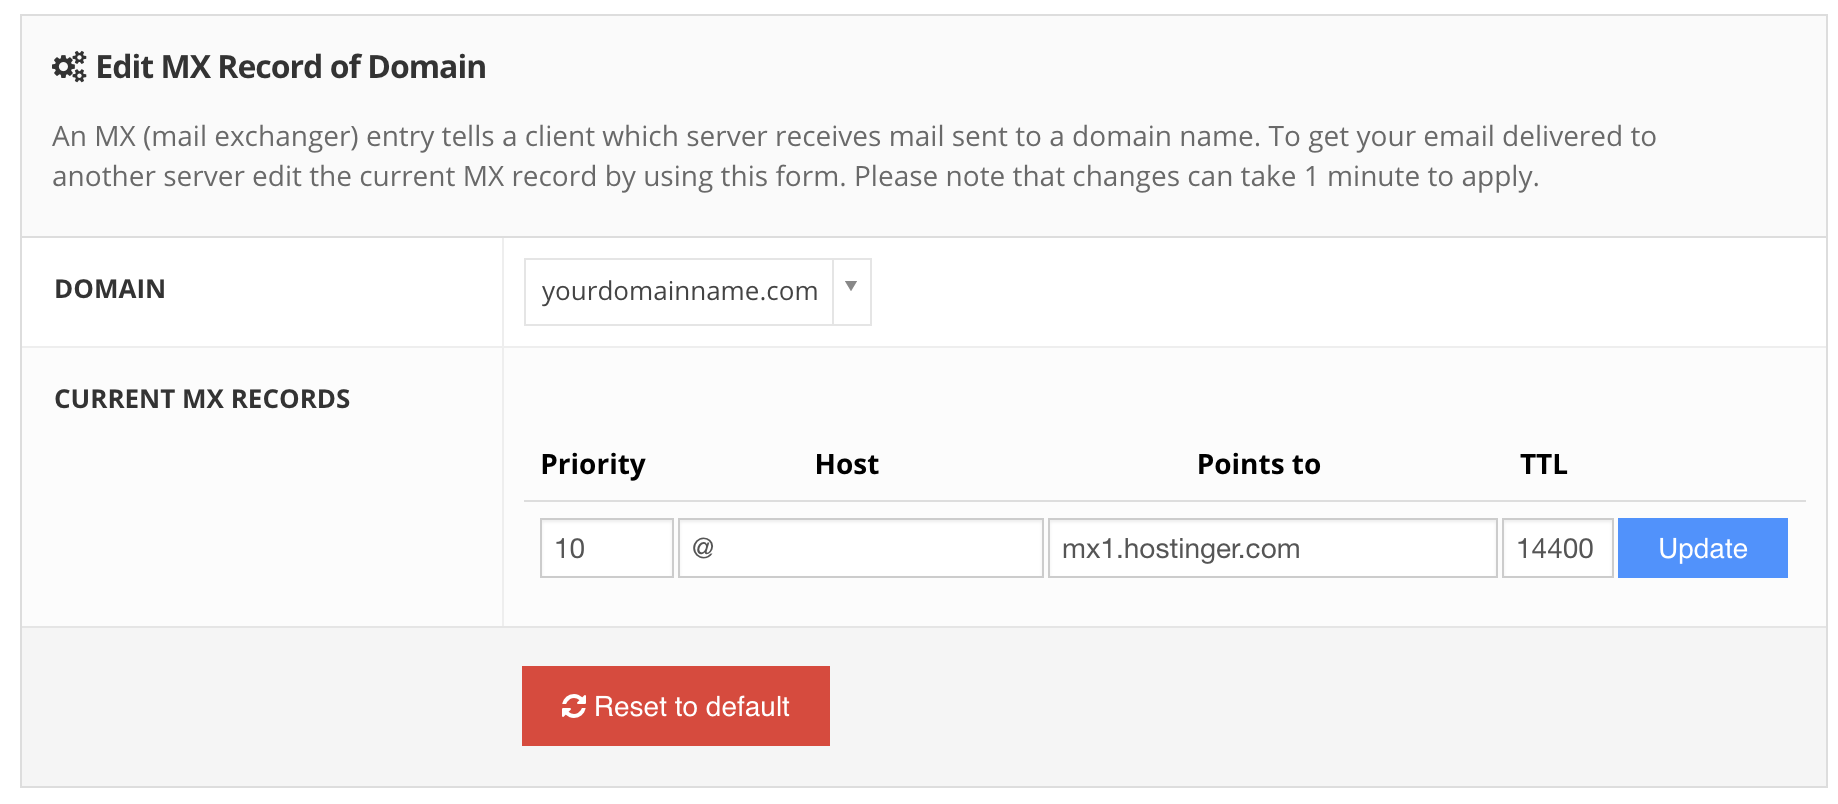This screenshot has width=1838, height=804.
Task: Expand the domain dropdown arrow
Action: pyautogui.click(x=851, y=287)
